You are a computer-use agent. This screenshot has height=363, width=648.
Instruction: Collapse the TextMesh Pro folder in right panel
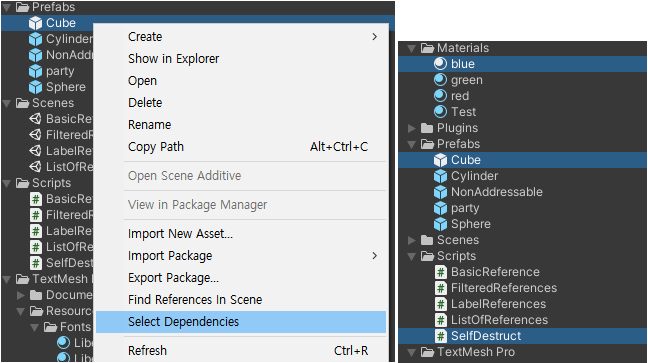[412, 352]
